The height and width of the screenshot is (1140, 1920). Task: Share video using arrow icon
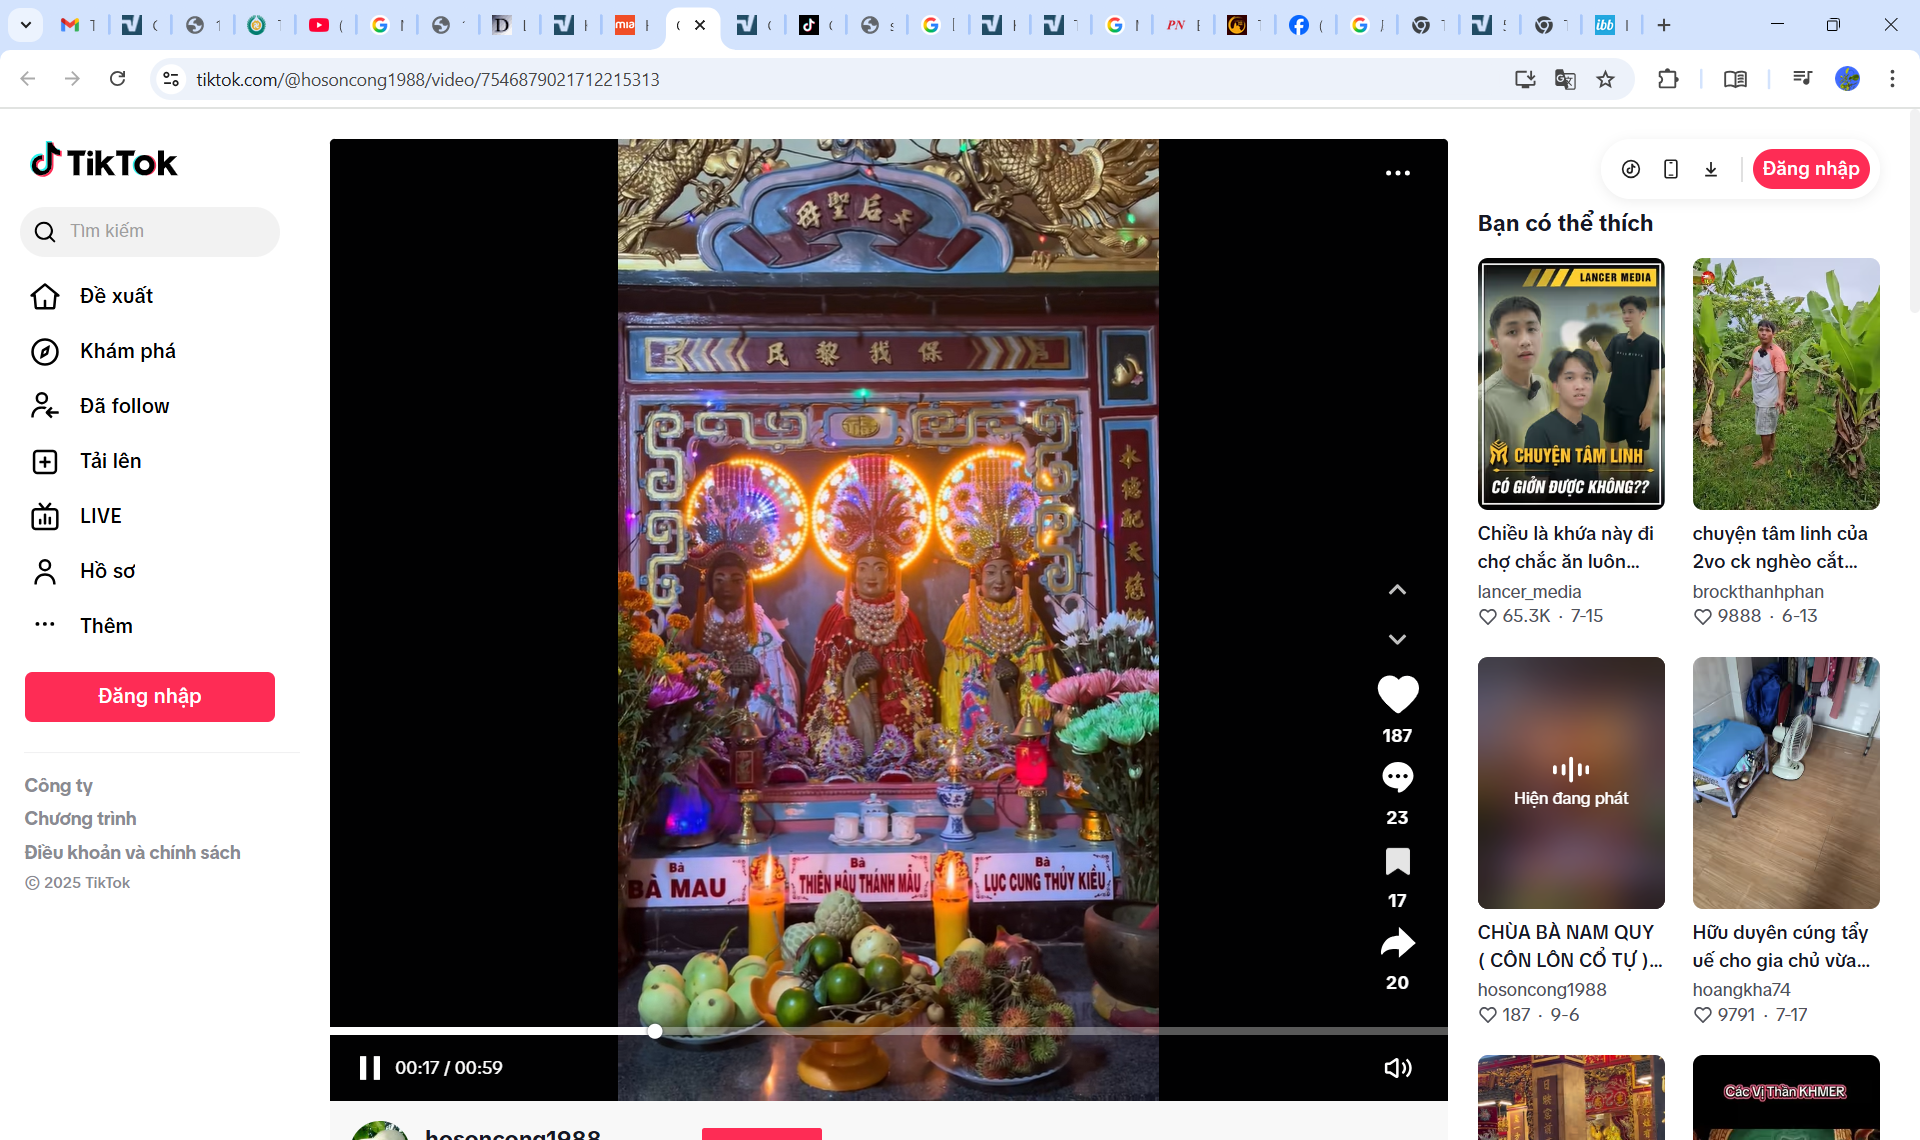click(1397, 943)
